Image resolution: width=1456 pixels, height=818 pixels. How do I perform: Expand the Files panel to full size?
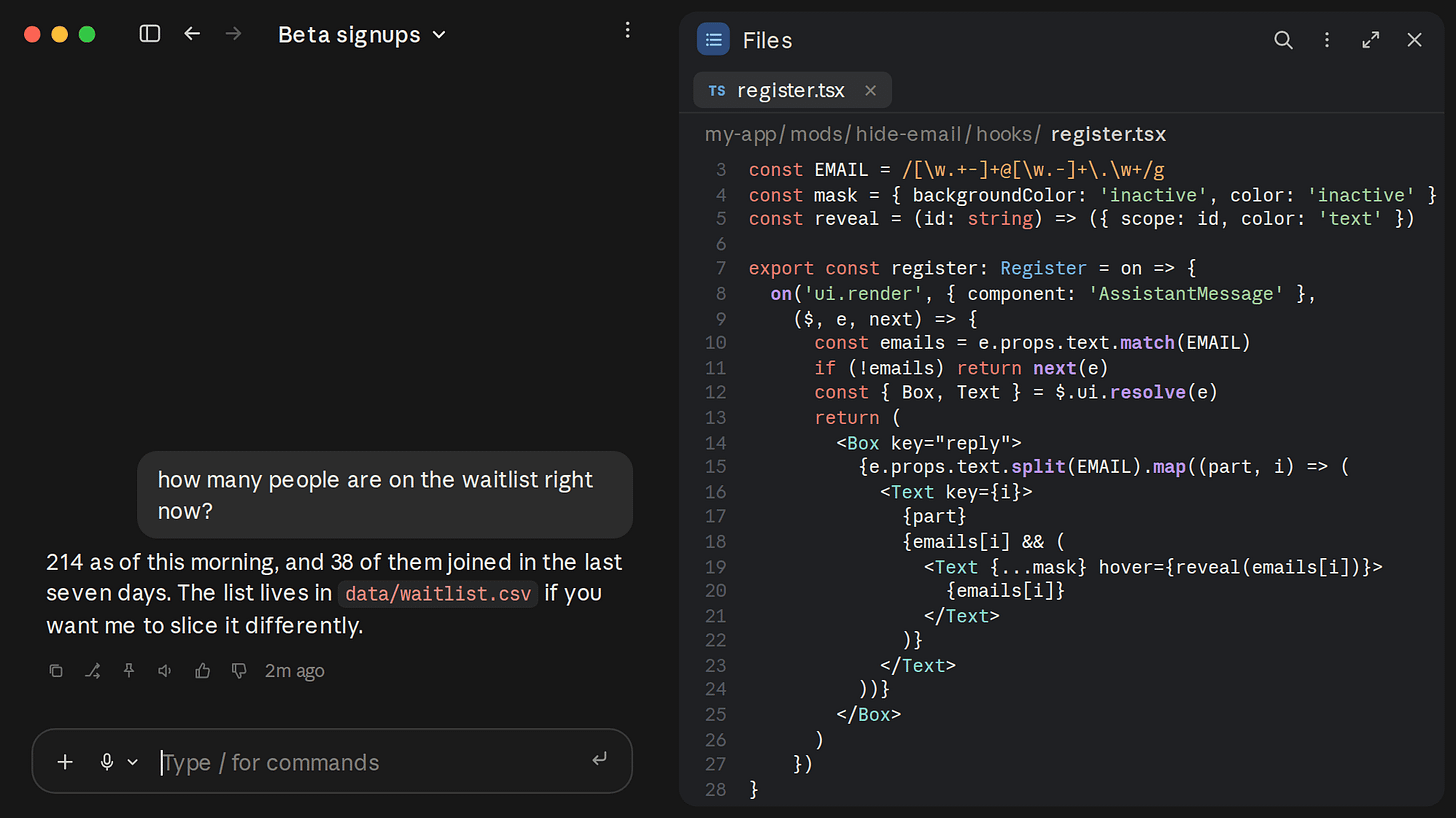coord(1371,40)
